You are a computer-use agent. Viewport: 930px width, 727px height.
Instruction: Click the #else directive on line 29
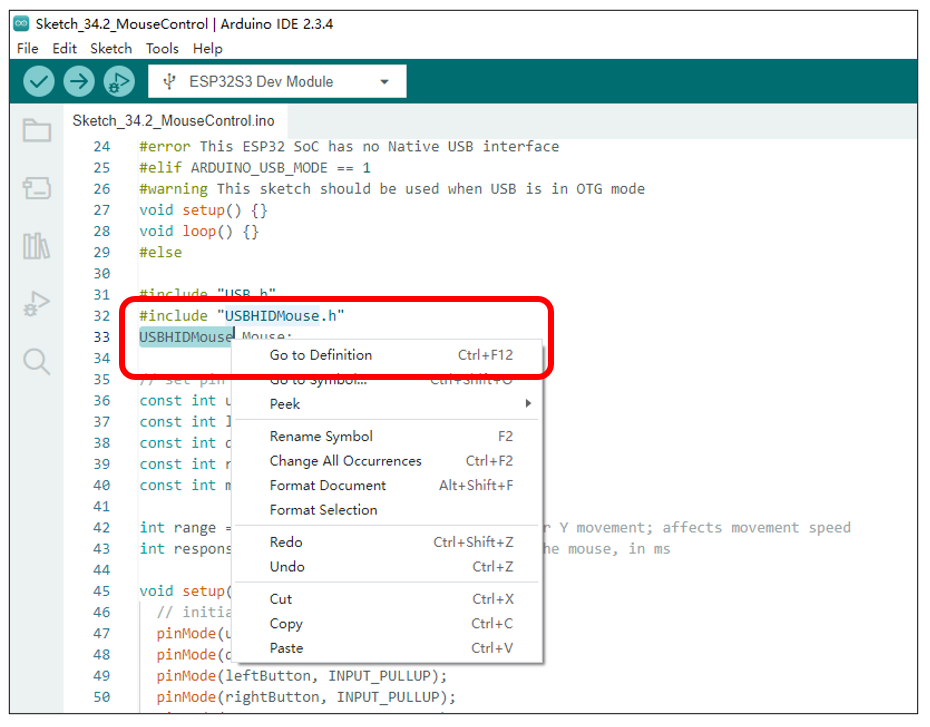[x=161, y=253]
